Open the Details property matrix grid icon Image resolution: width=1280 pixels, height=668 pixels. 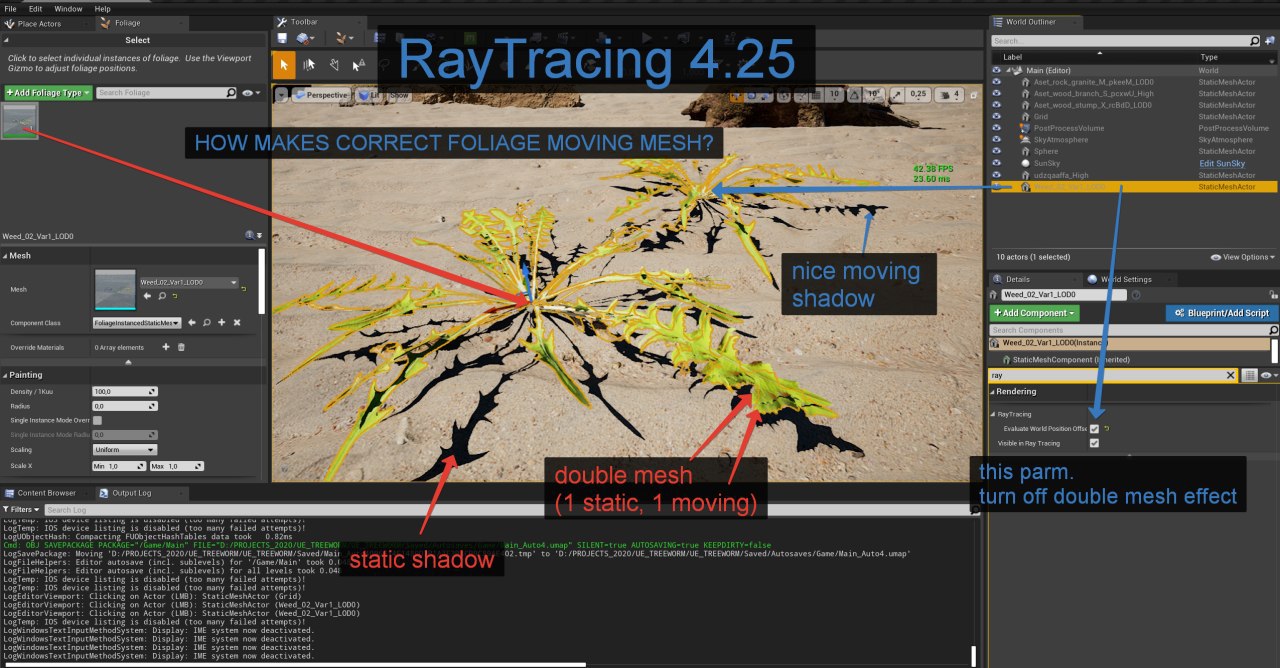pos(1249,375)
